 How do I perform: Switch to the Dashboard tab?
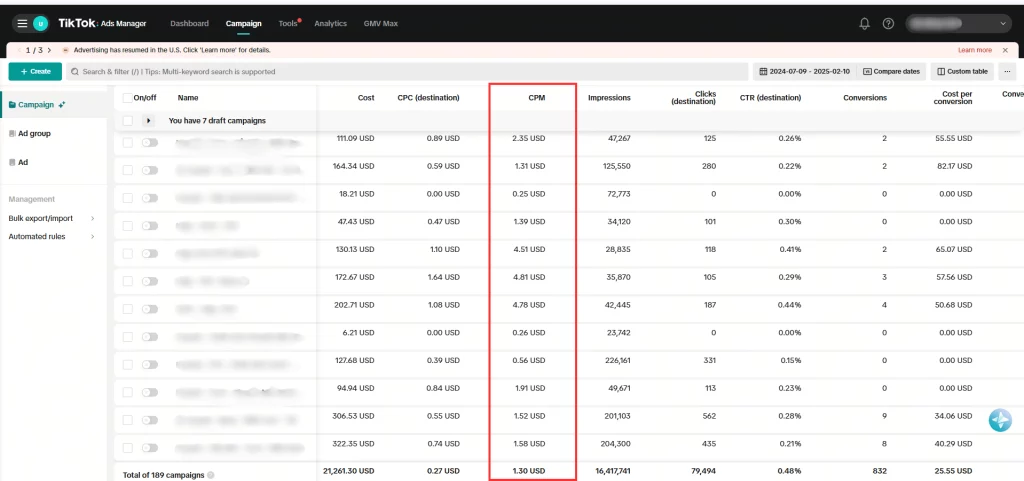tap(189, 23)
